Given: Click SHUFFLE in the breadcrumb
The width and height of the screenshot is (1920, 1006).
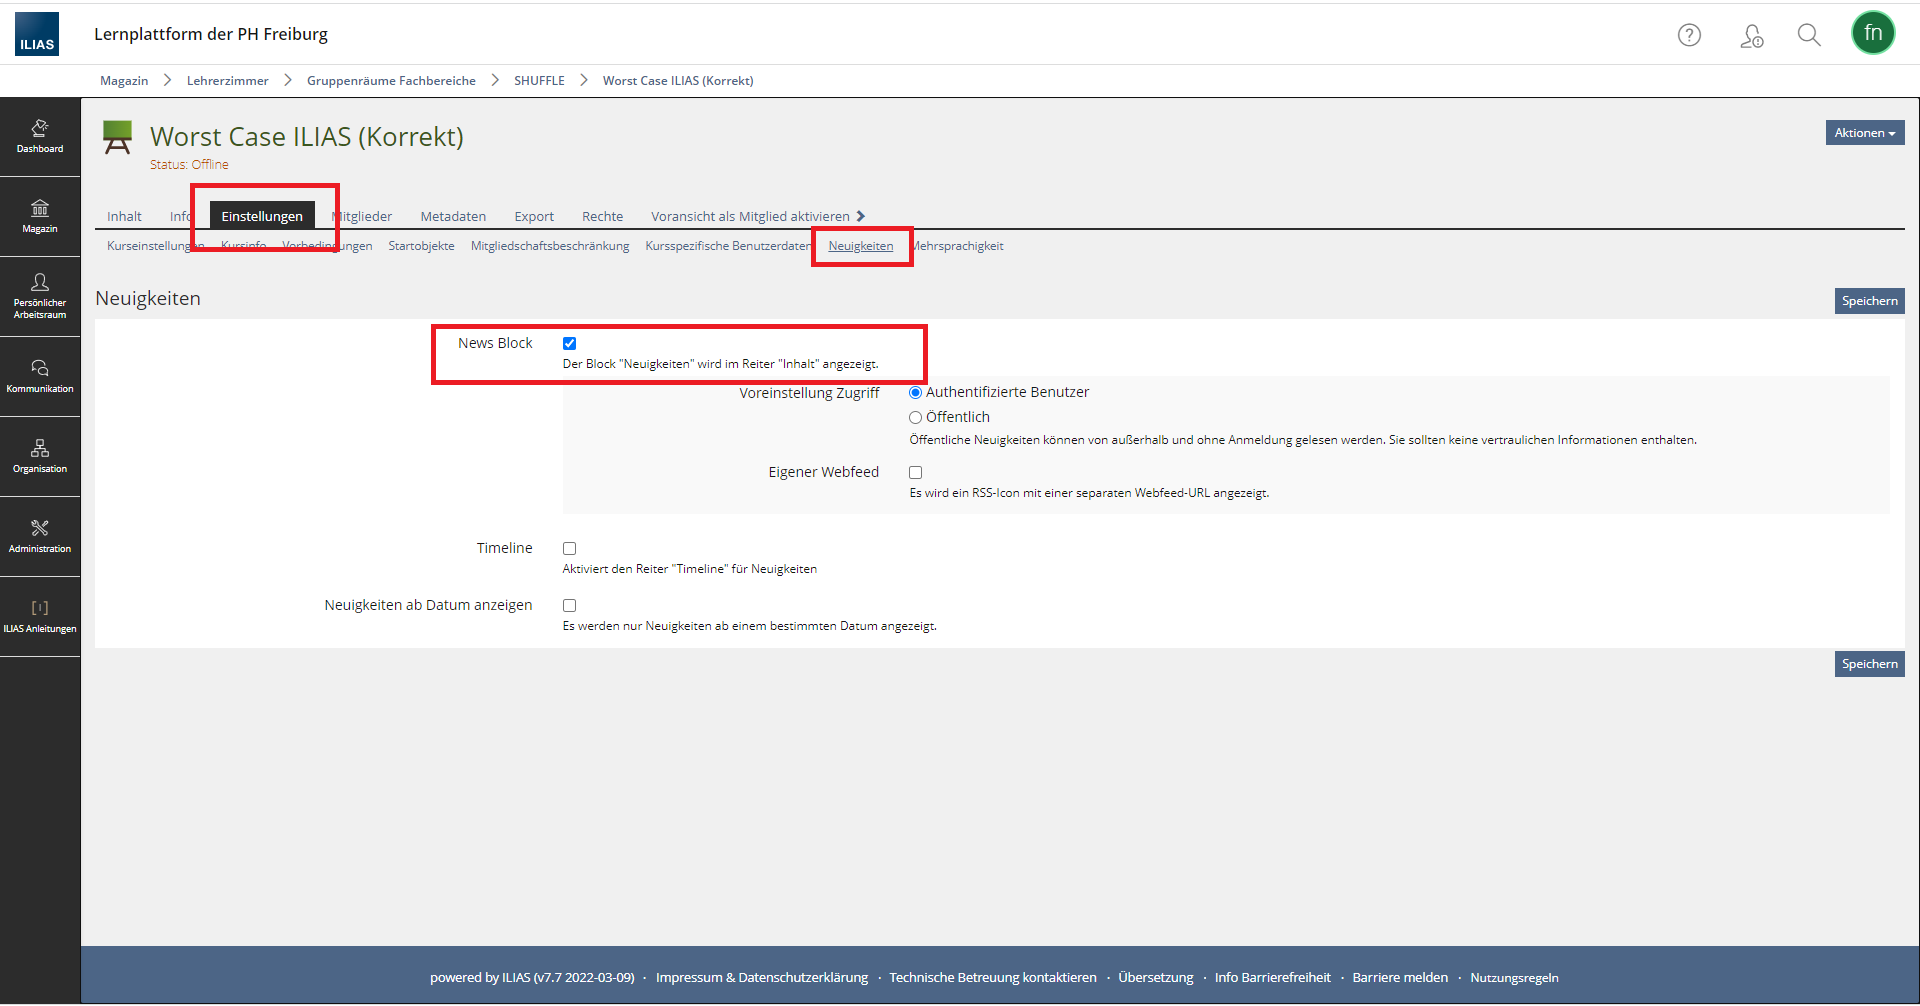Looking at the screenshot, I should [x=539, y=81].
